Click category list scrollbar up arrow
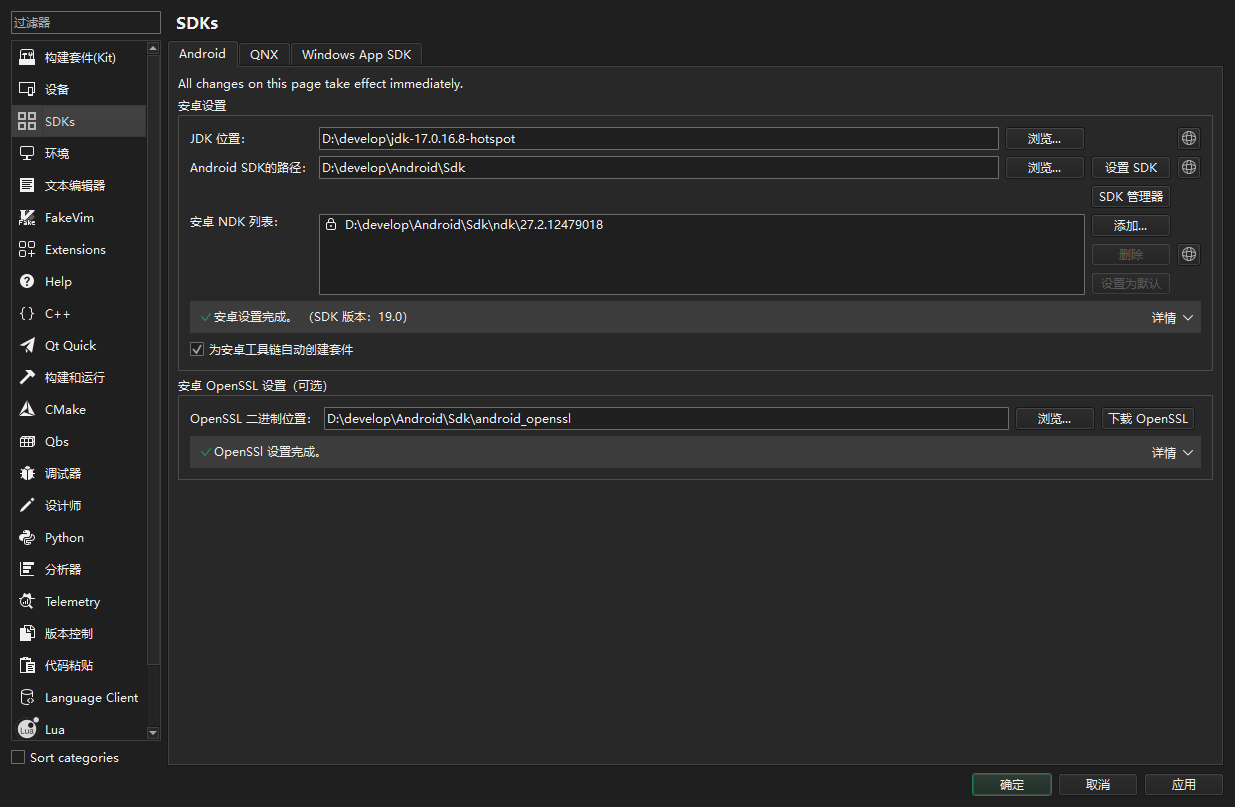The image size is (1235, 807). (x=153, y=47)
